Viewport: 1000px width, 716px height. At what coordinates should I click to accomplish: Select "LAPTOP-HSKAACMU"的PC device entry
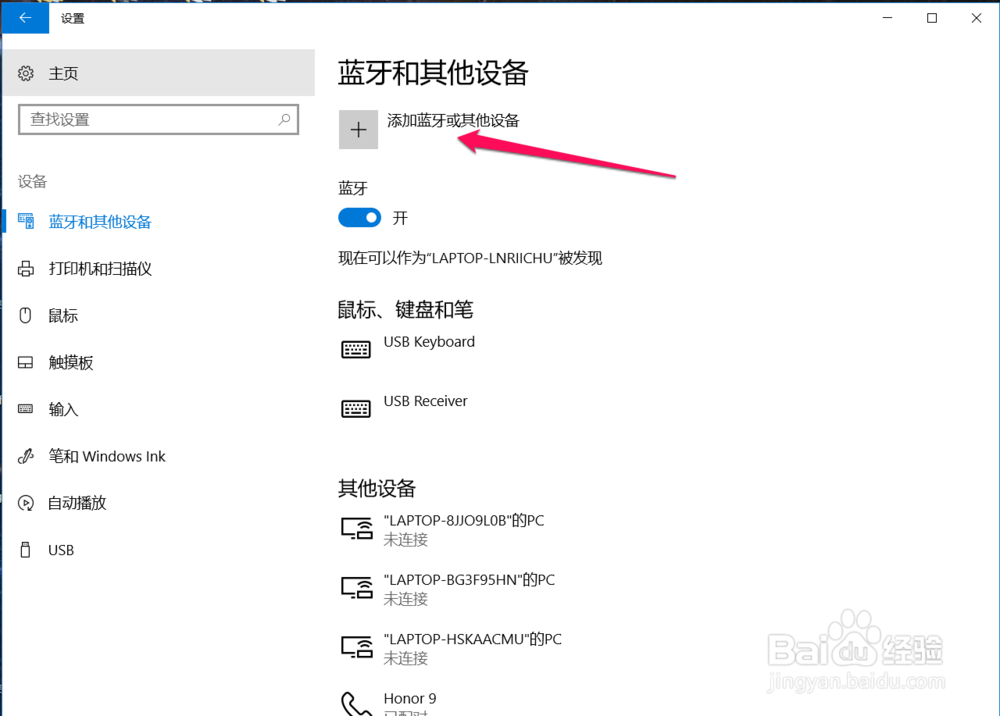(x=473, y=639)
